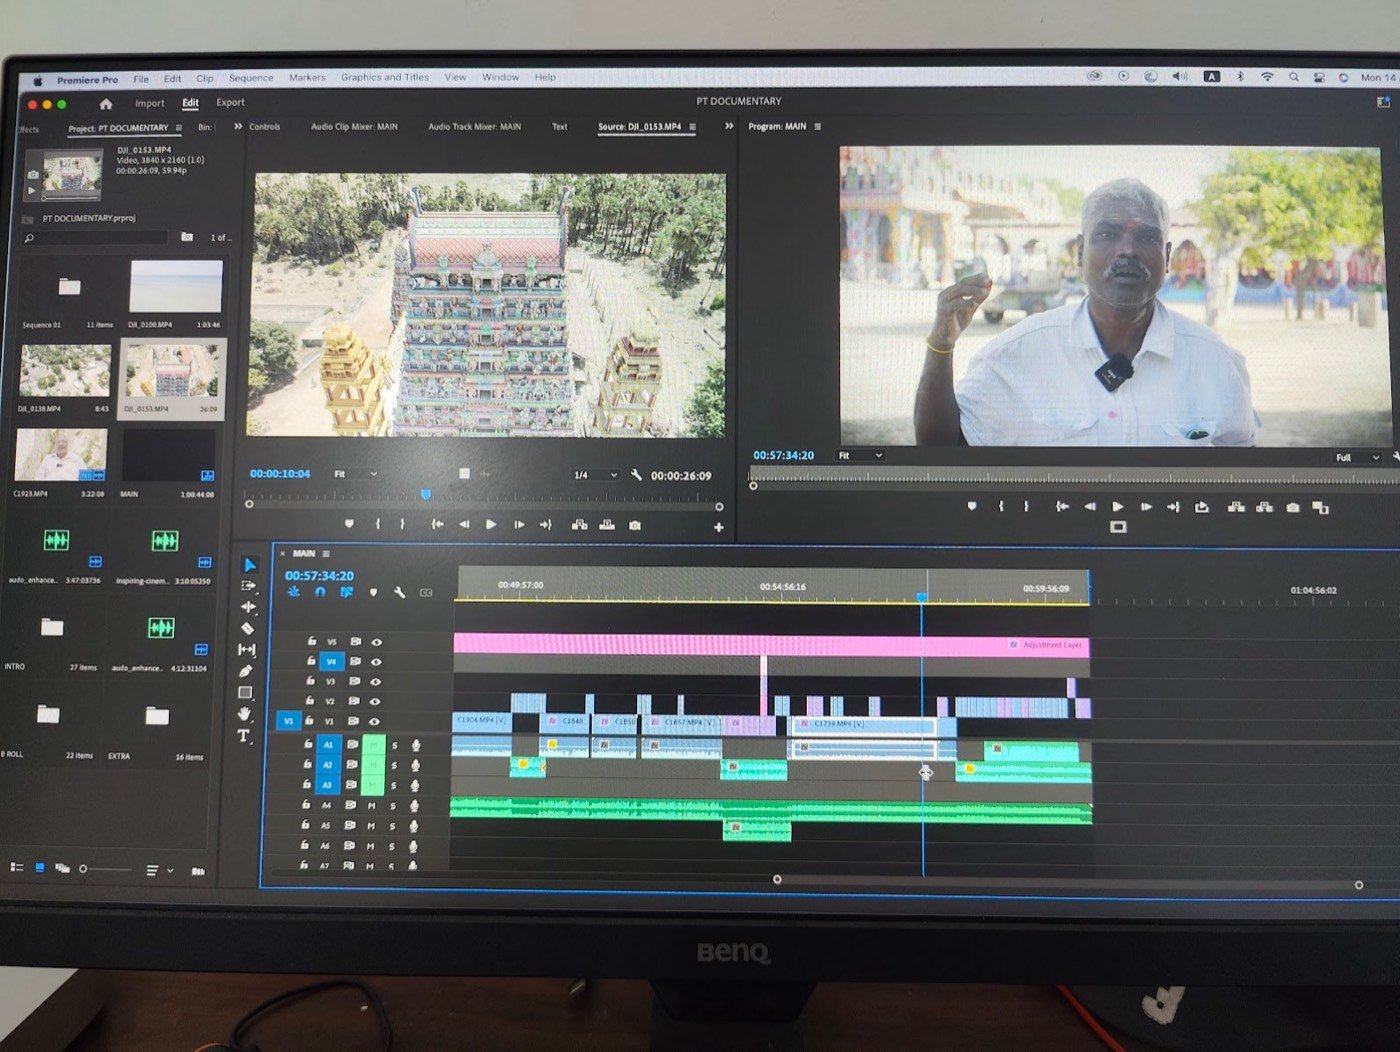This screenshot has width=1400, height=1052.
Task: Enable voice-over record on track A5
Action: [413, 826]
